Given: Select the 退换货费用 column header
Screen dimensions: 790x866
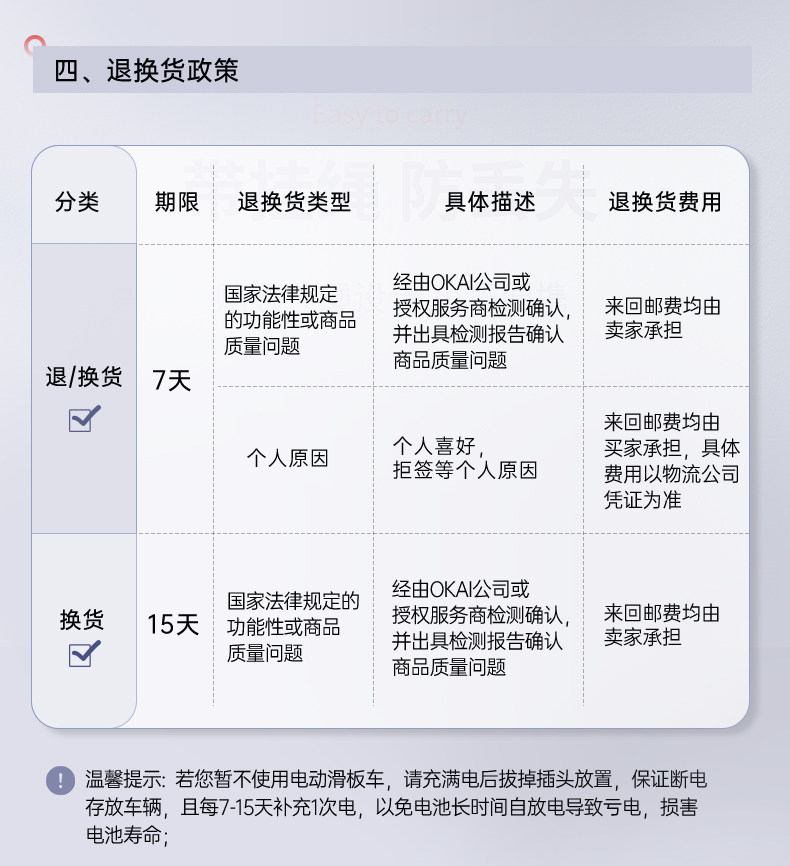Looking at the screenshot, I should pyautogui.click(x=664, y=202).
